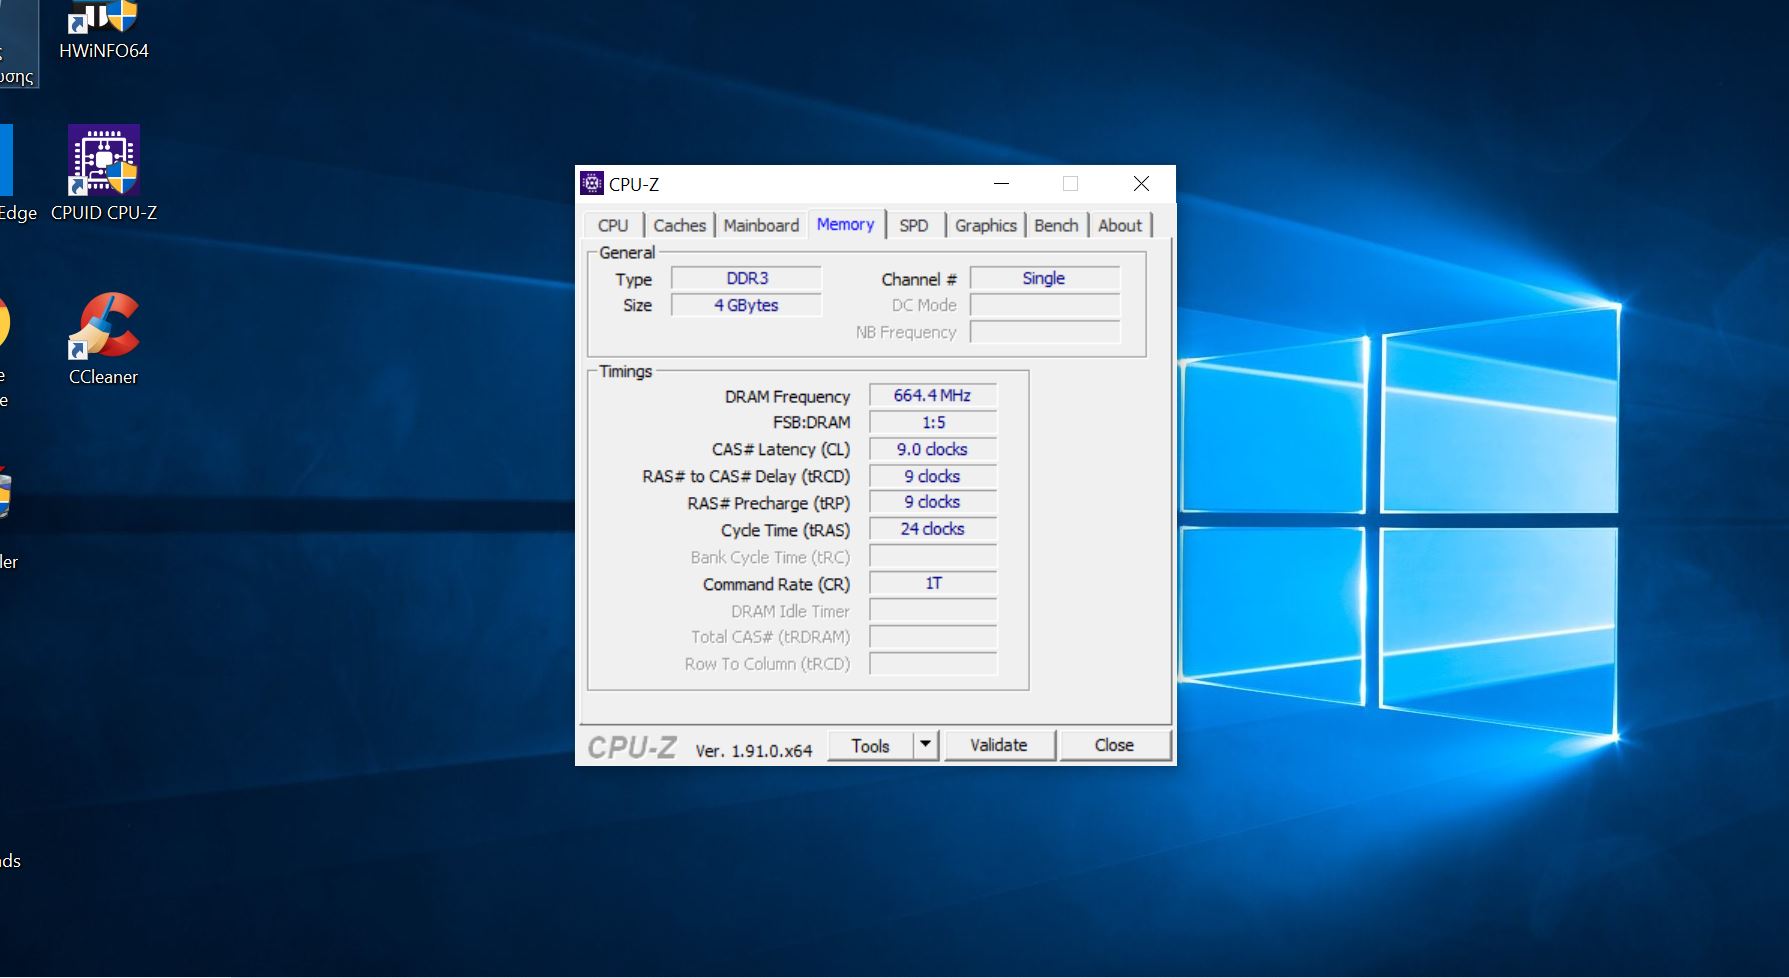
Task: Click the empty DC Mode field
Action: click(1044, 305)
